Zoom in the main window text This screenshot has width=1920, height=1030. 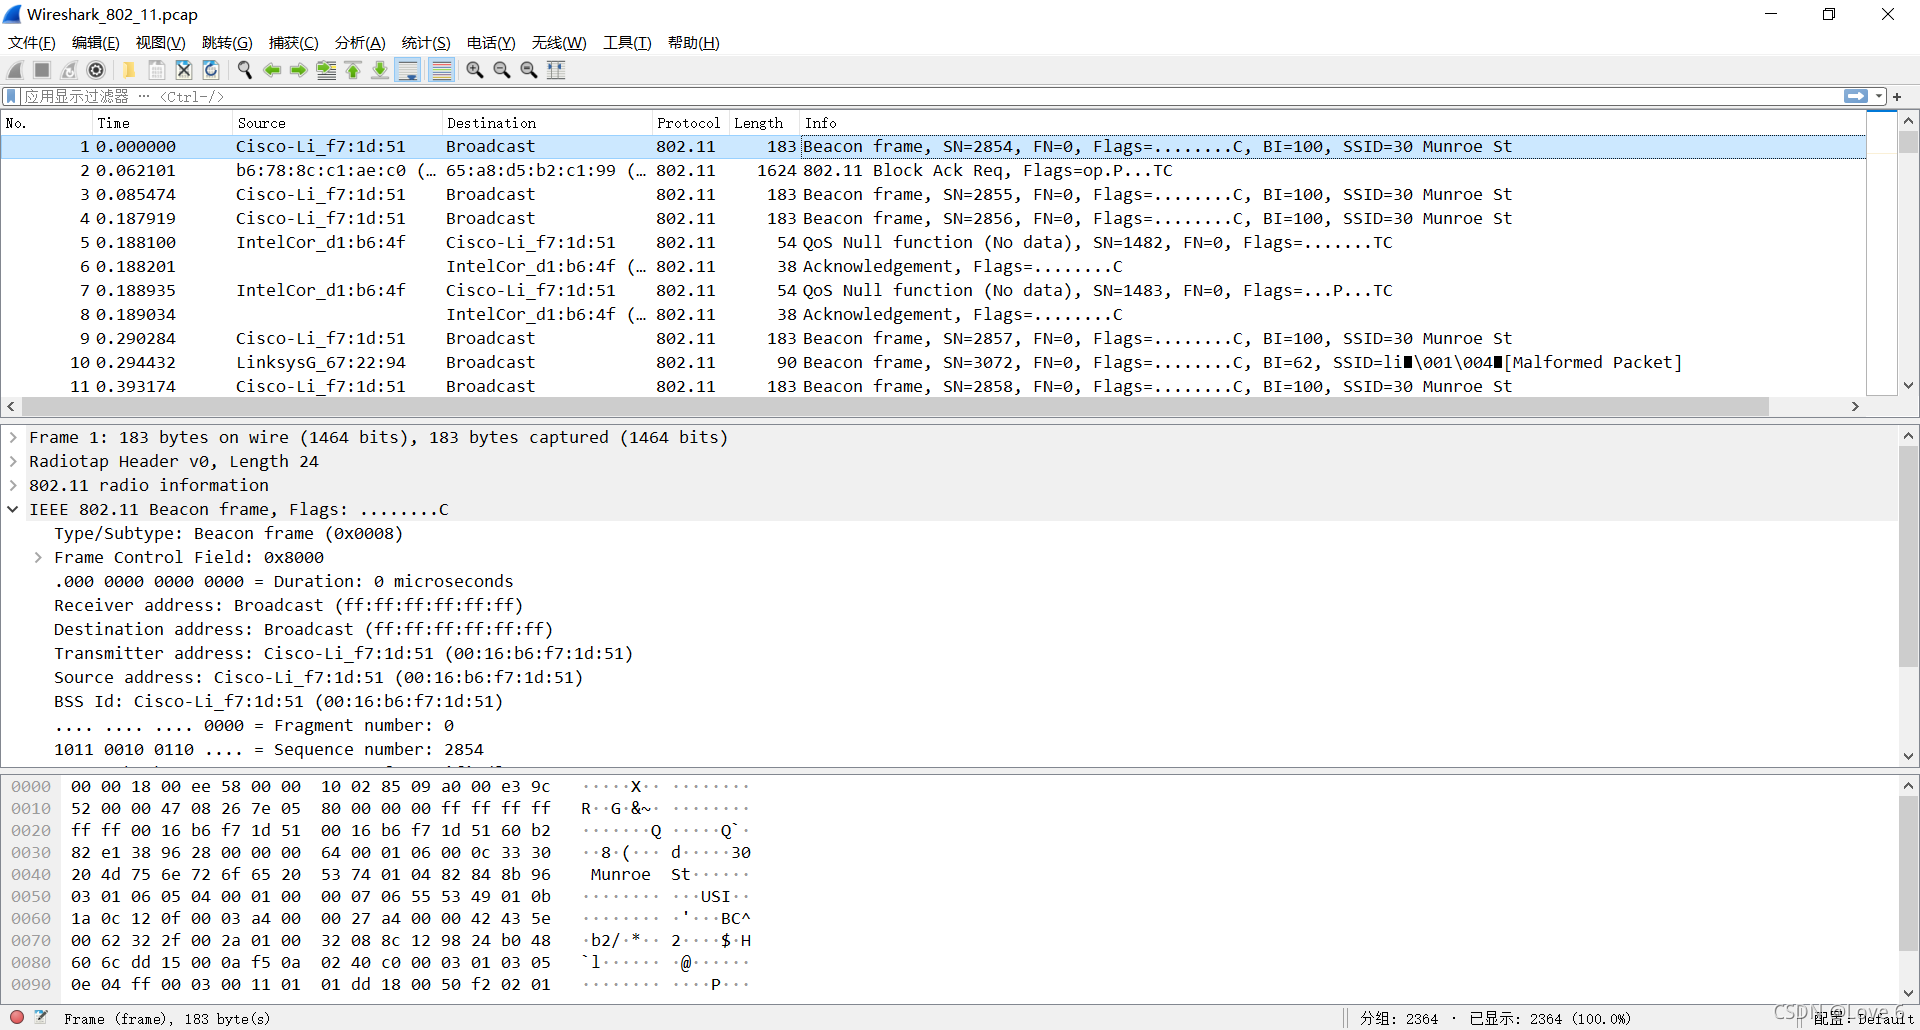point(475,70)
